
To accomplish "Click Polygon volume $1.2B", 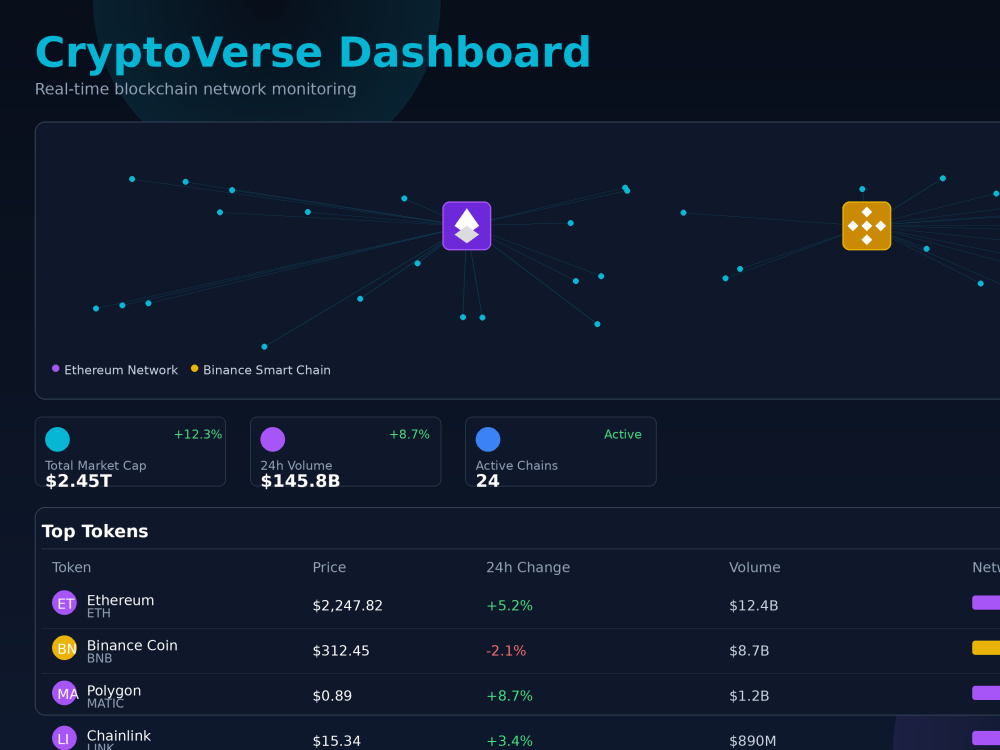I will tap(749, 696).
